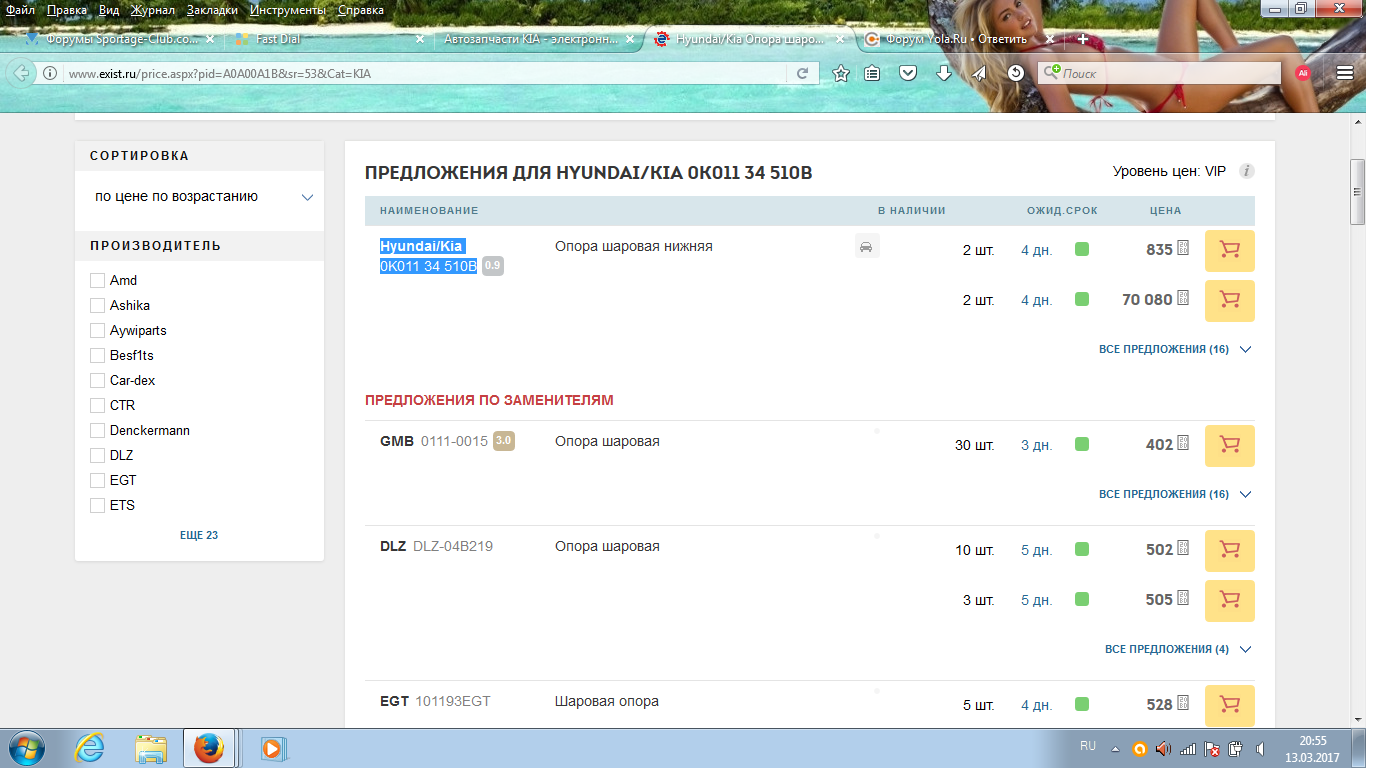Screen dimensions: 1380x776
Task: Add the 835 price Hyundai/Kia part to cart
Action: (x=1229, y=250)
